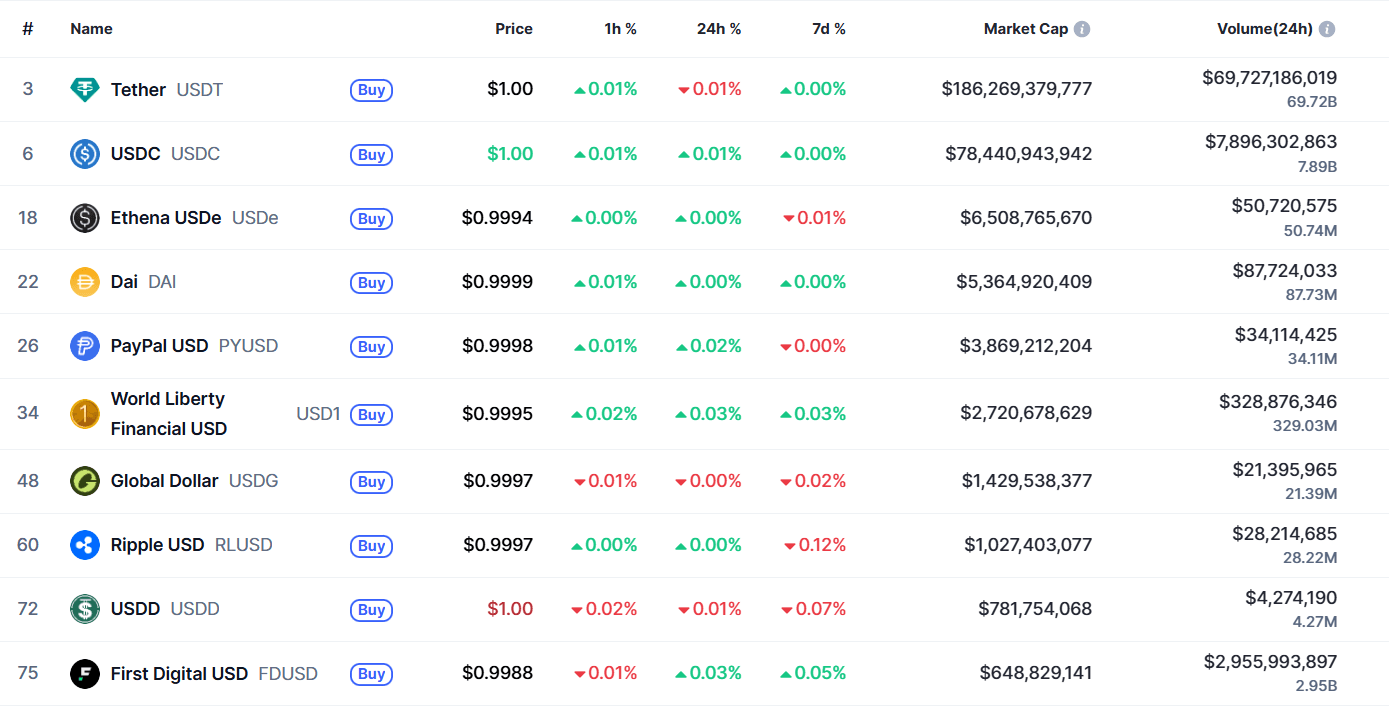Viewport: 1389px width, 708px height.
Task: Sort the table by Market Cap header
Action: coord(1026,29)
